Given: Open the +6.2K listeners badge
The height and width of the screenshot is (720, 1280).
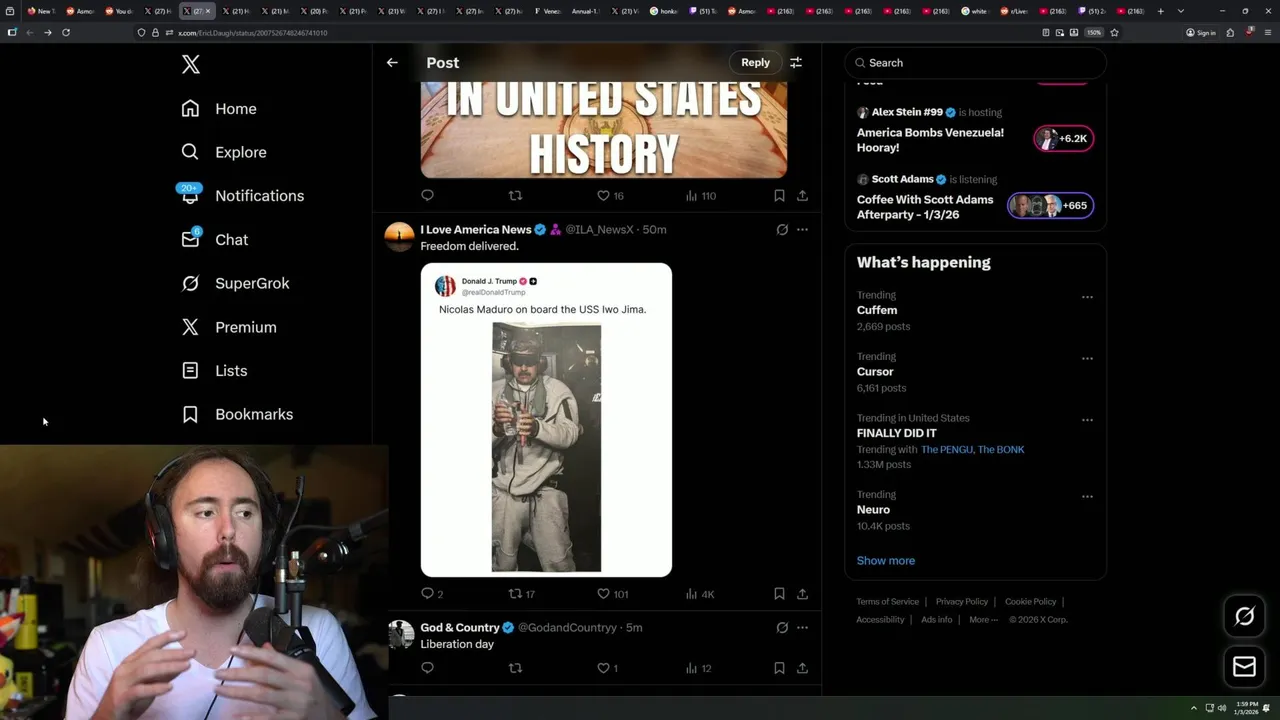Looking at the screenshot, I should click(x=1064, y=139).
